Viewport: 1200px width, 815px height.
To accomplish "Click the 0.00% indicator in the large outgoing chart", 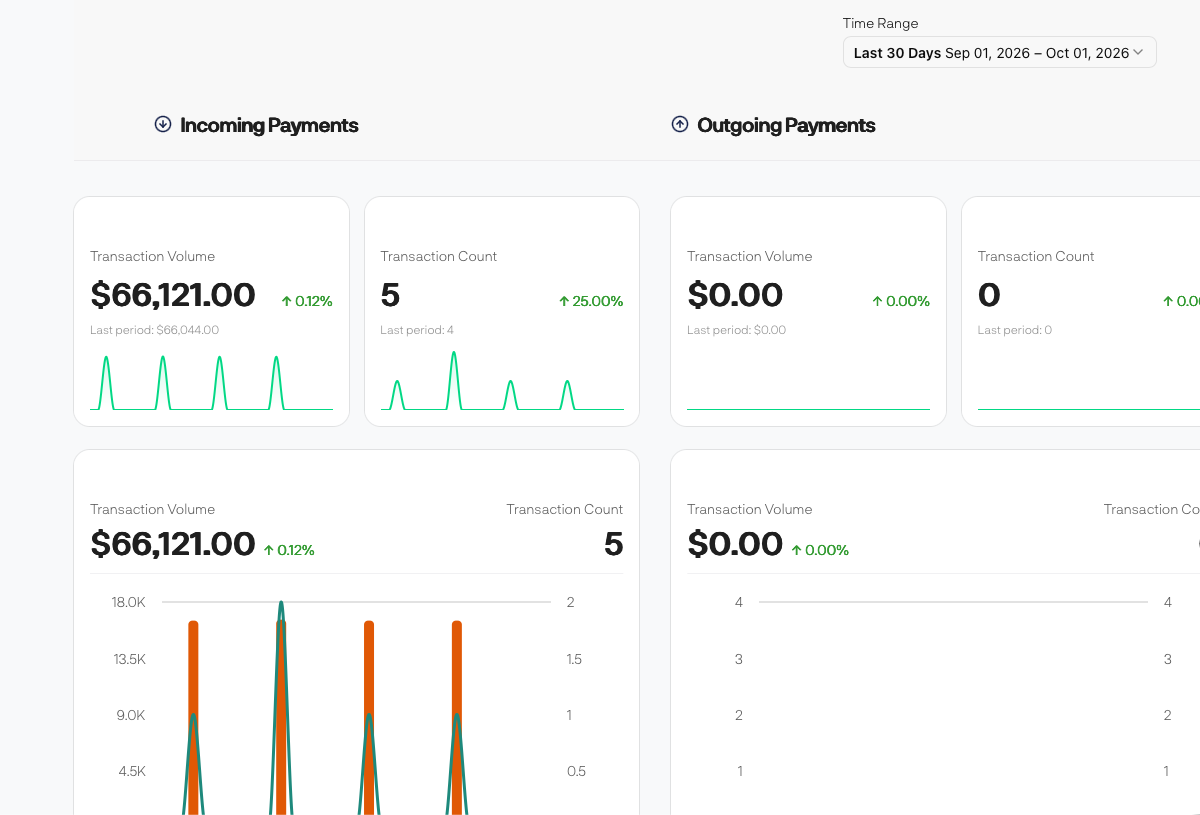I will coord(820,550).
